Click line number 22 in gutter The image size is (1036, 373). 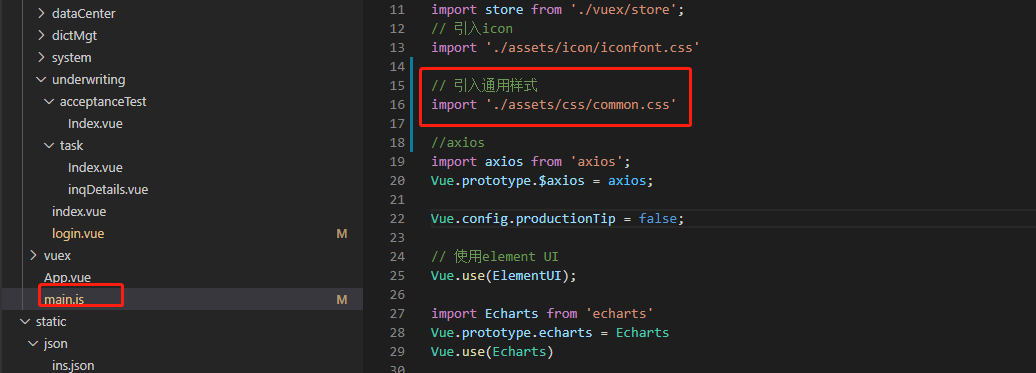396,219
